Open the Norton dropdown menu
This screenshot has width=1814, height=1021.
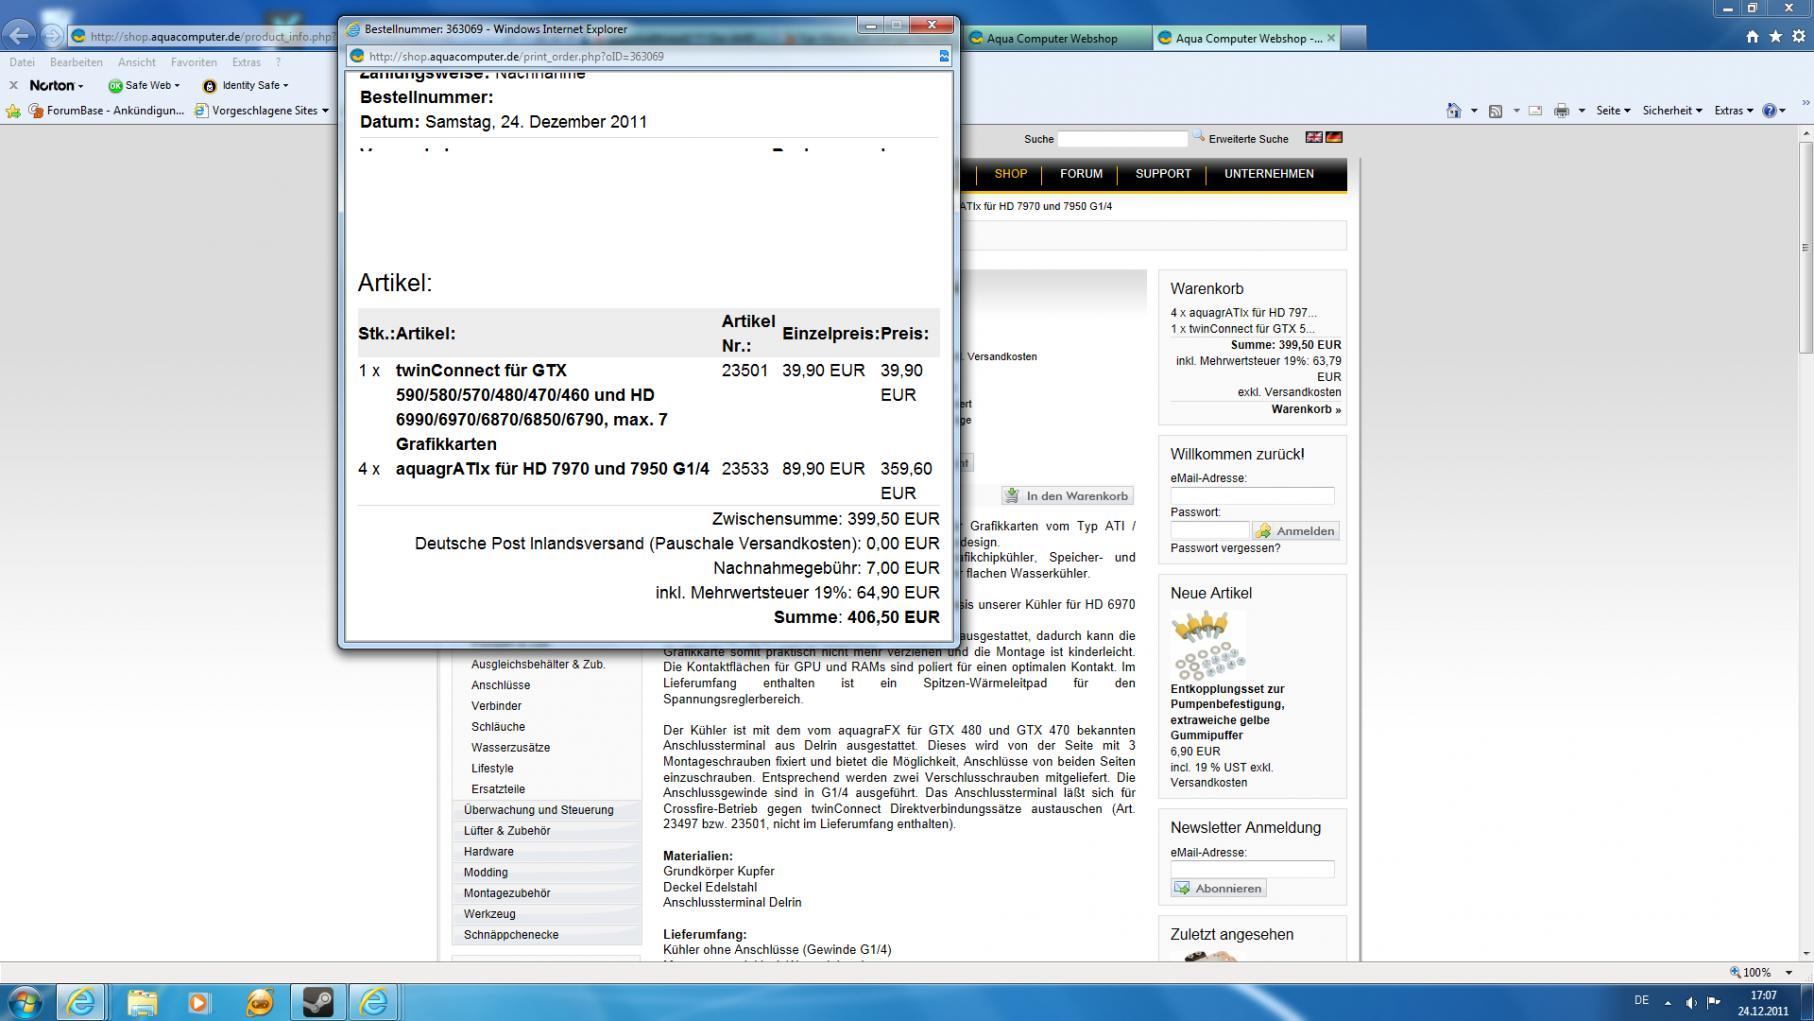click(56, 85)
